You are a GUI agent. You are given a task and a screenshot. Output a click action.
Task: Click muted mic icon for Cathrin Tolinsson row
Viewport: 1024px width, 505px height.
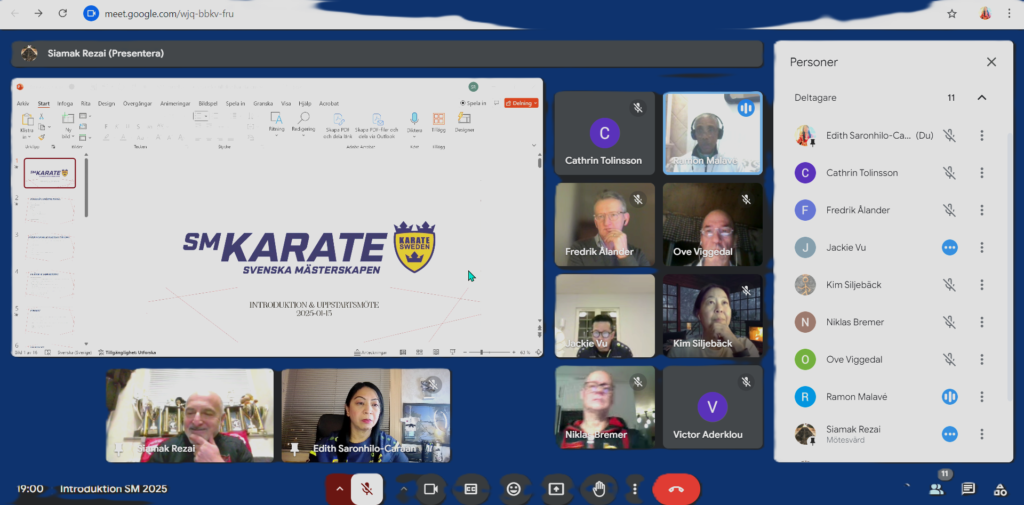tap(950, 173)
